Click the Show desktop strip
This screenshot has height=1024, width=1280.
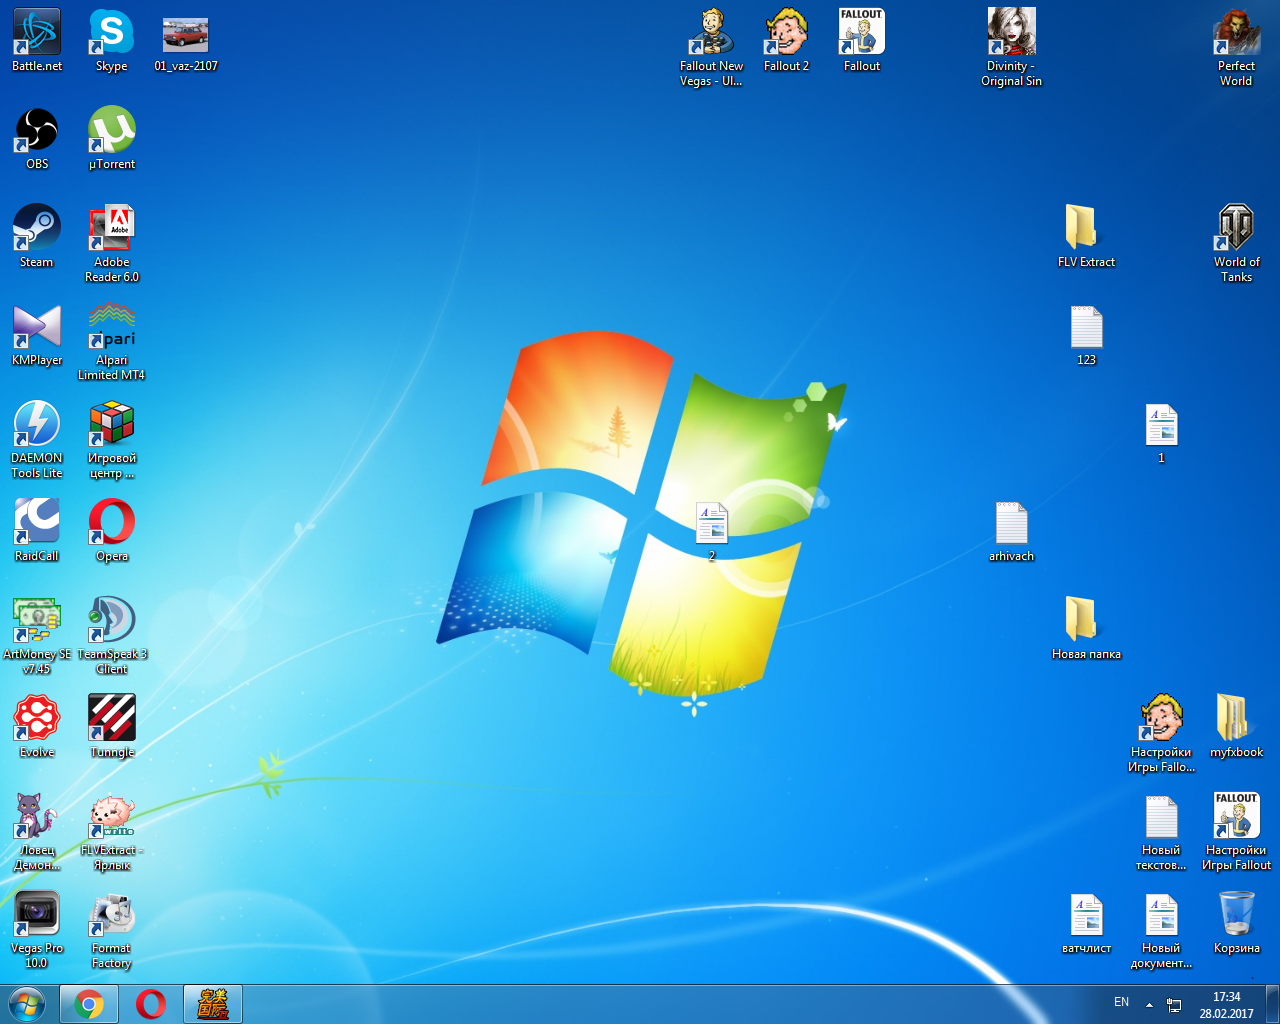point(1273,1004)
